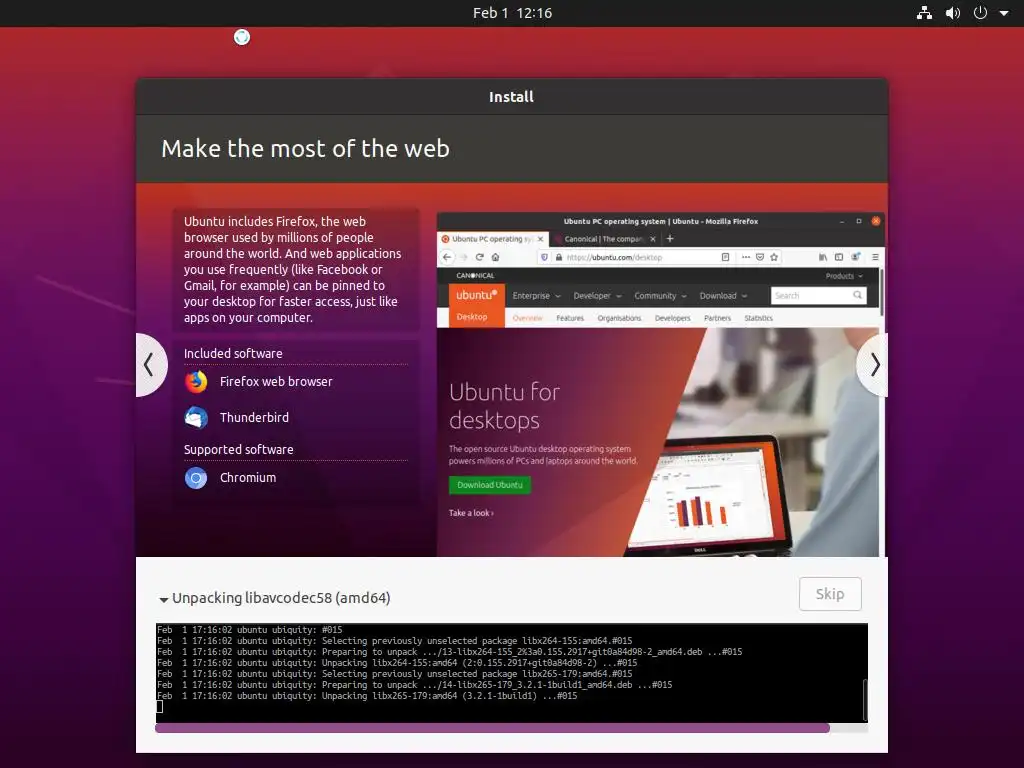Screen dimensions: 1024x768
Task: Go to next slide with right arrow
Action: (x=873, y=364)
